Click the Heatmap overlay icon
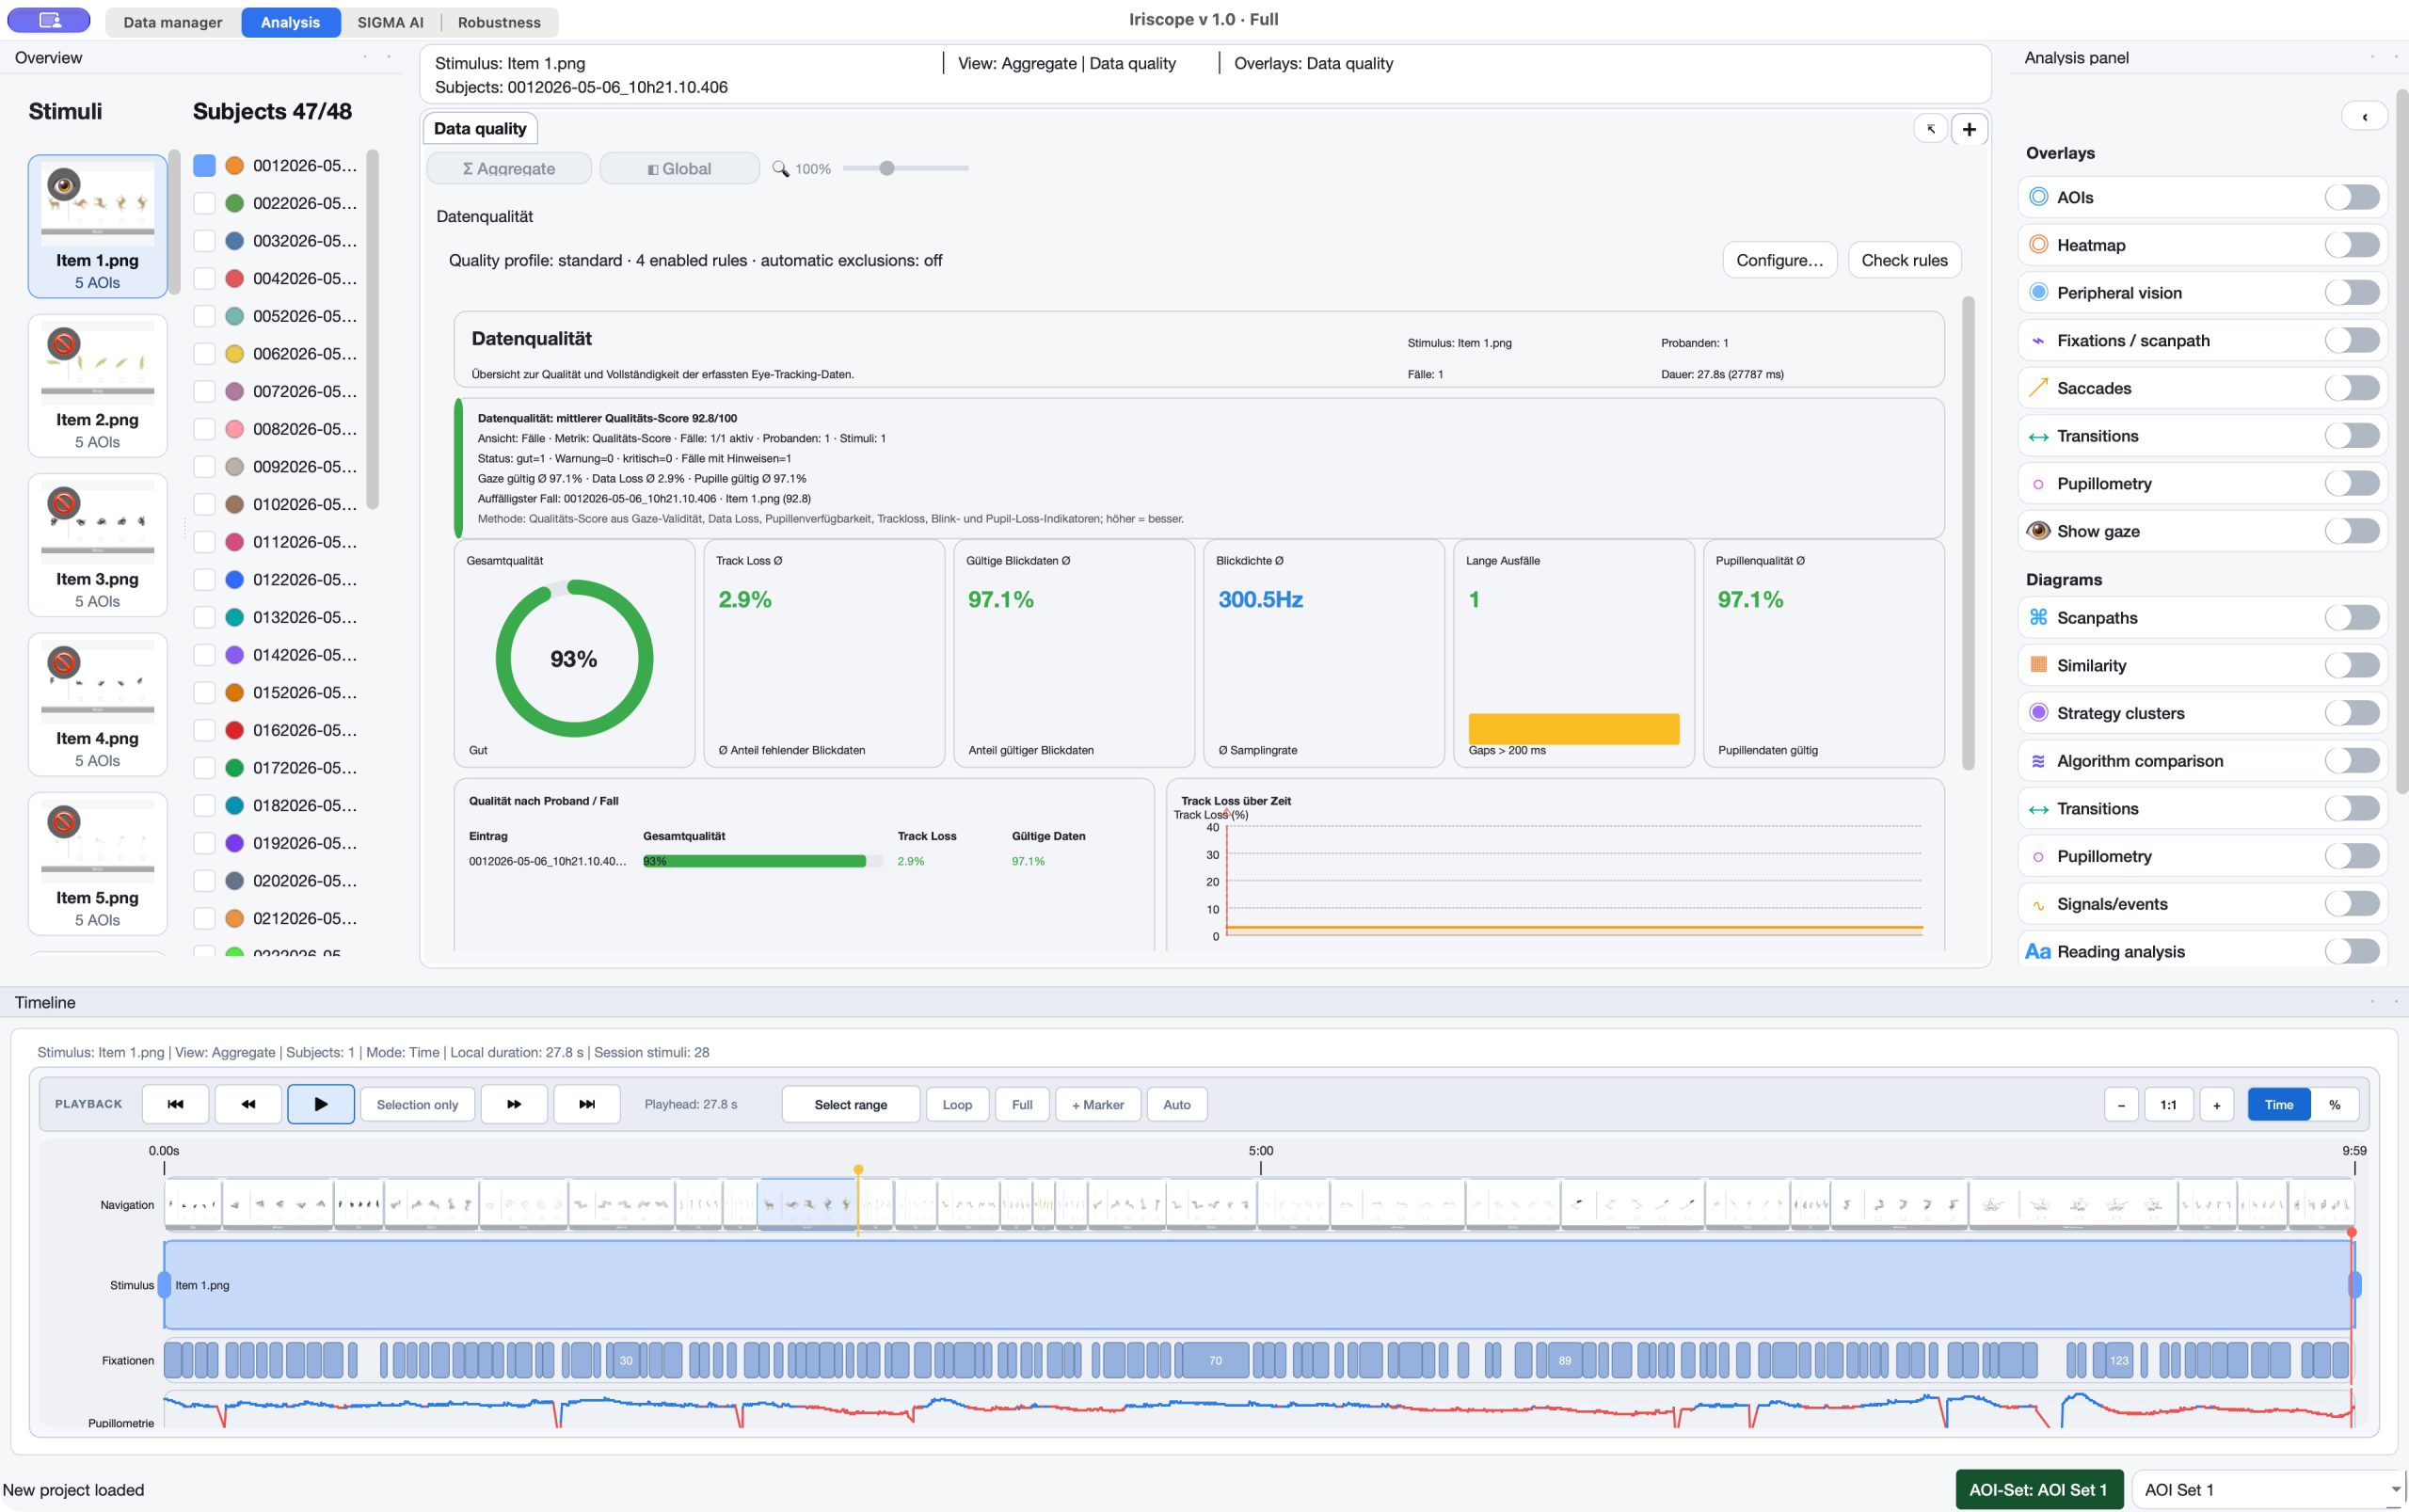The height and width of the screenshot is (1512, 2409). [x=2038, y=245]
